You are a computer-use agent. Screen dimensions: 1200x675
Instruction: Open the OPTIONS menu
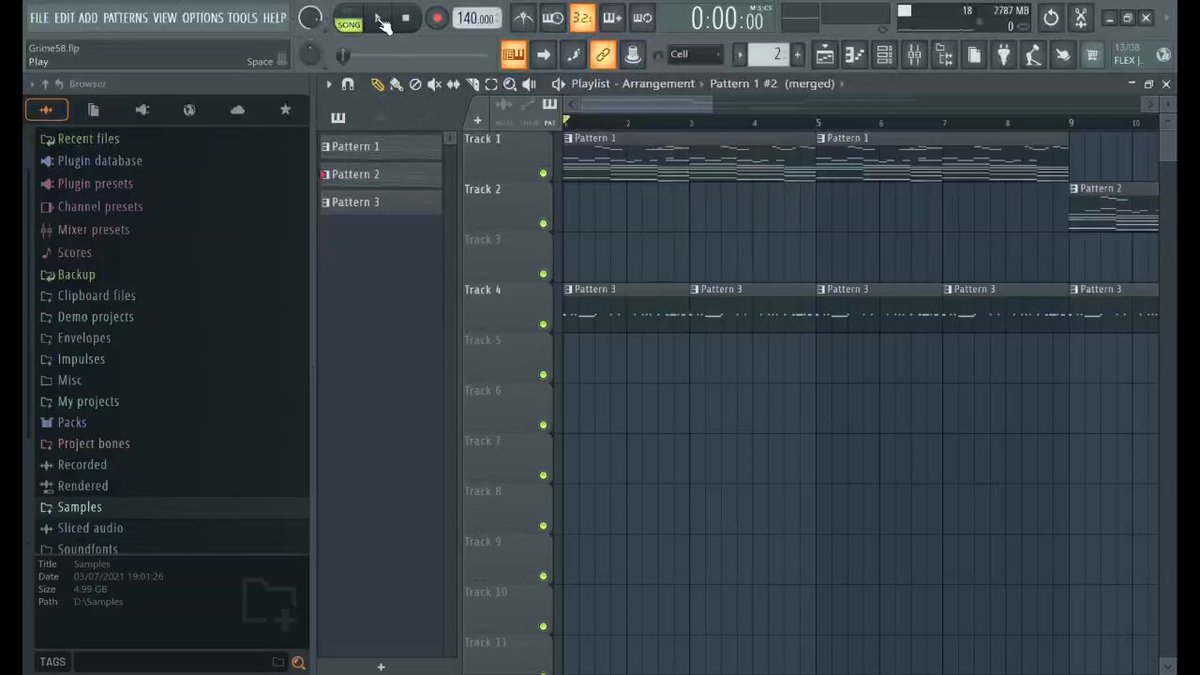pos(203,18)
